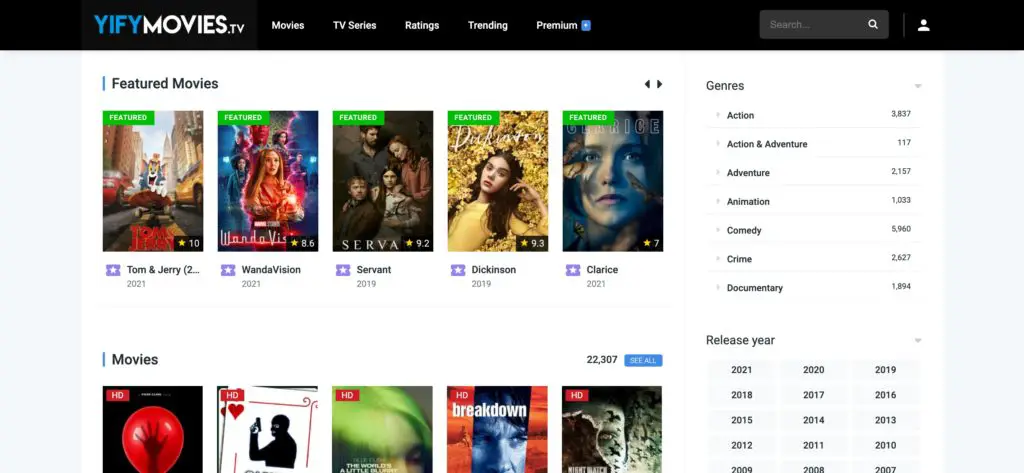Click the SEE ALL movies button

643,361
